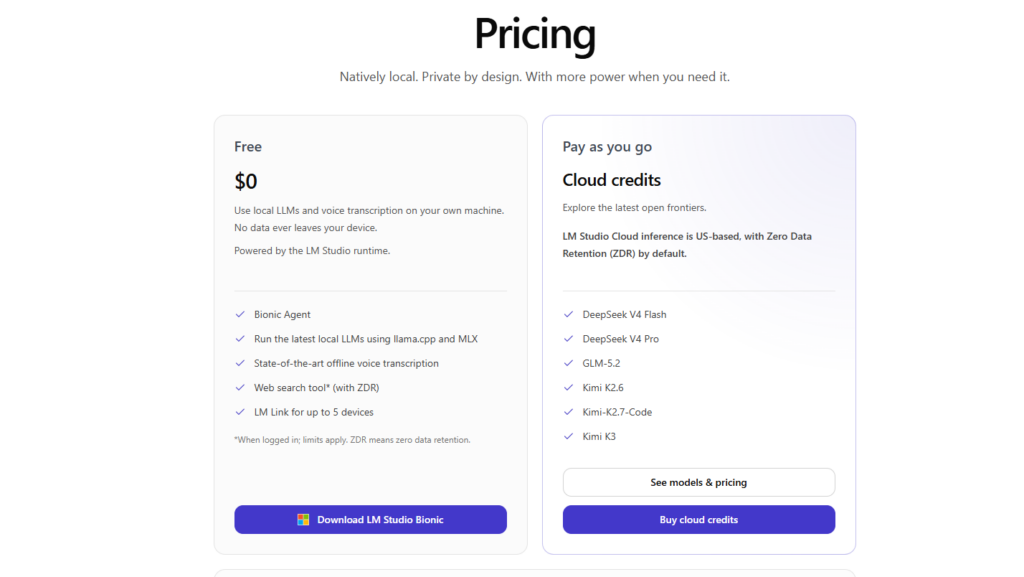The width and height of the screenshot is (1024, 577).
Task: Click the checkmark next to GLM-5.2
Action: [568, 364]
